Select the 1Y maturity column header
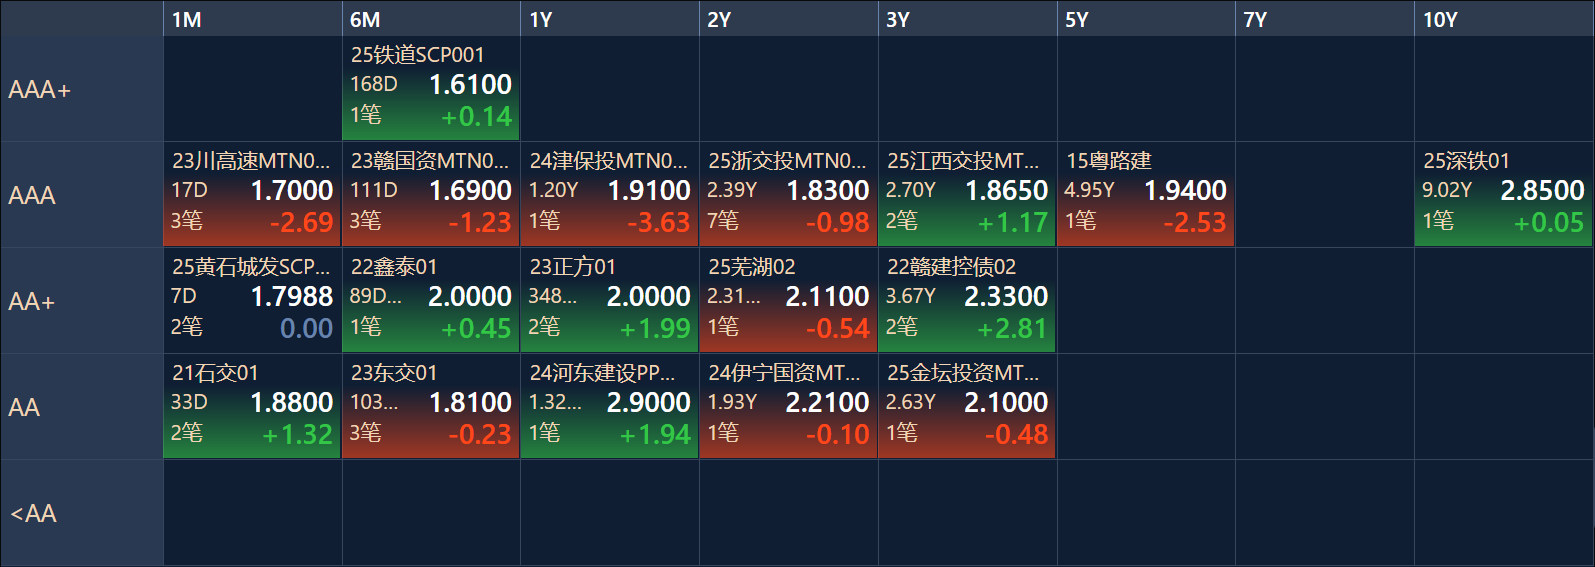The width and height of the screenshot is (1595, 567). [610, 19]
